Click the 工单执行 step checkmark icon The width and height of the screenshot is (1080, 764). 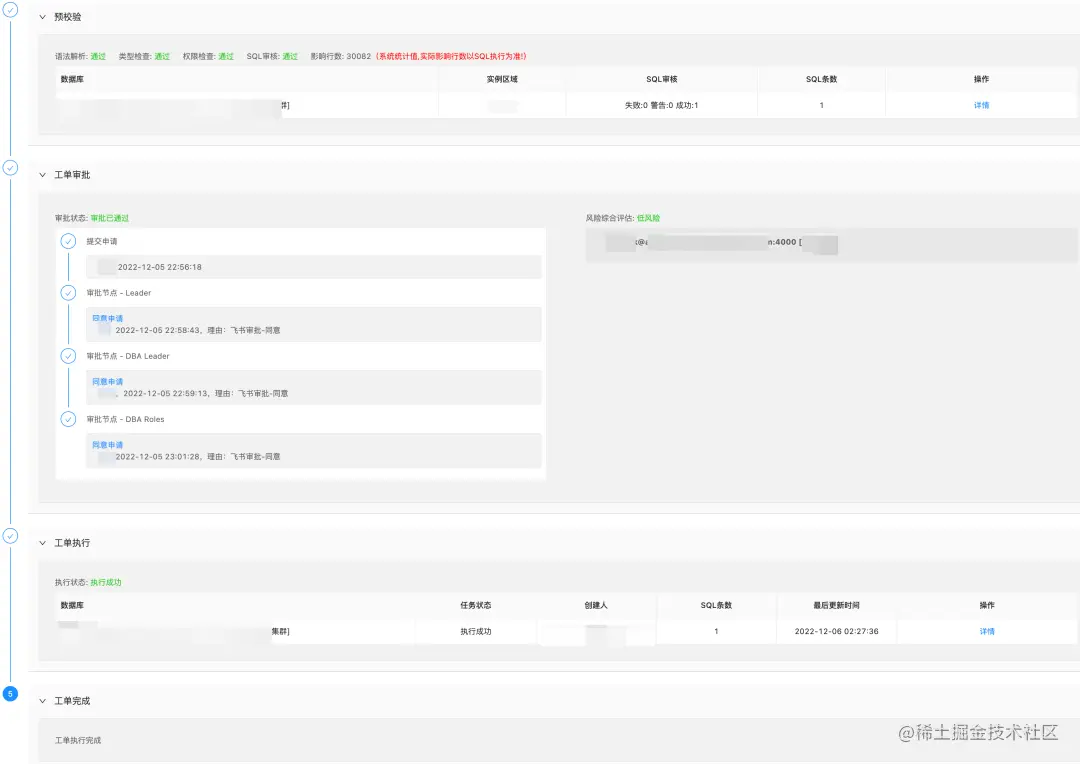point(10,535)
